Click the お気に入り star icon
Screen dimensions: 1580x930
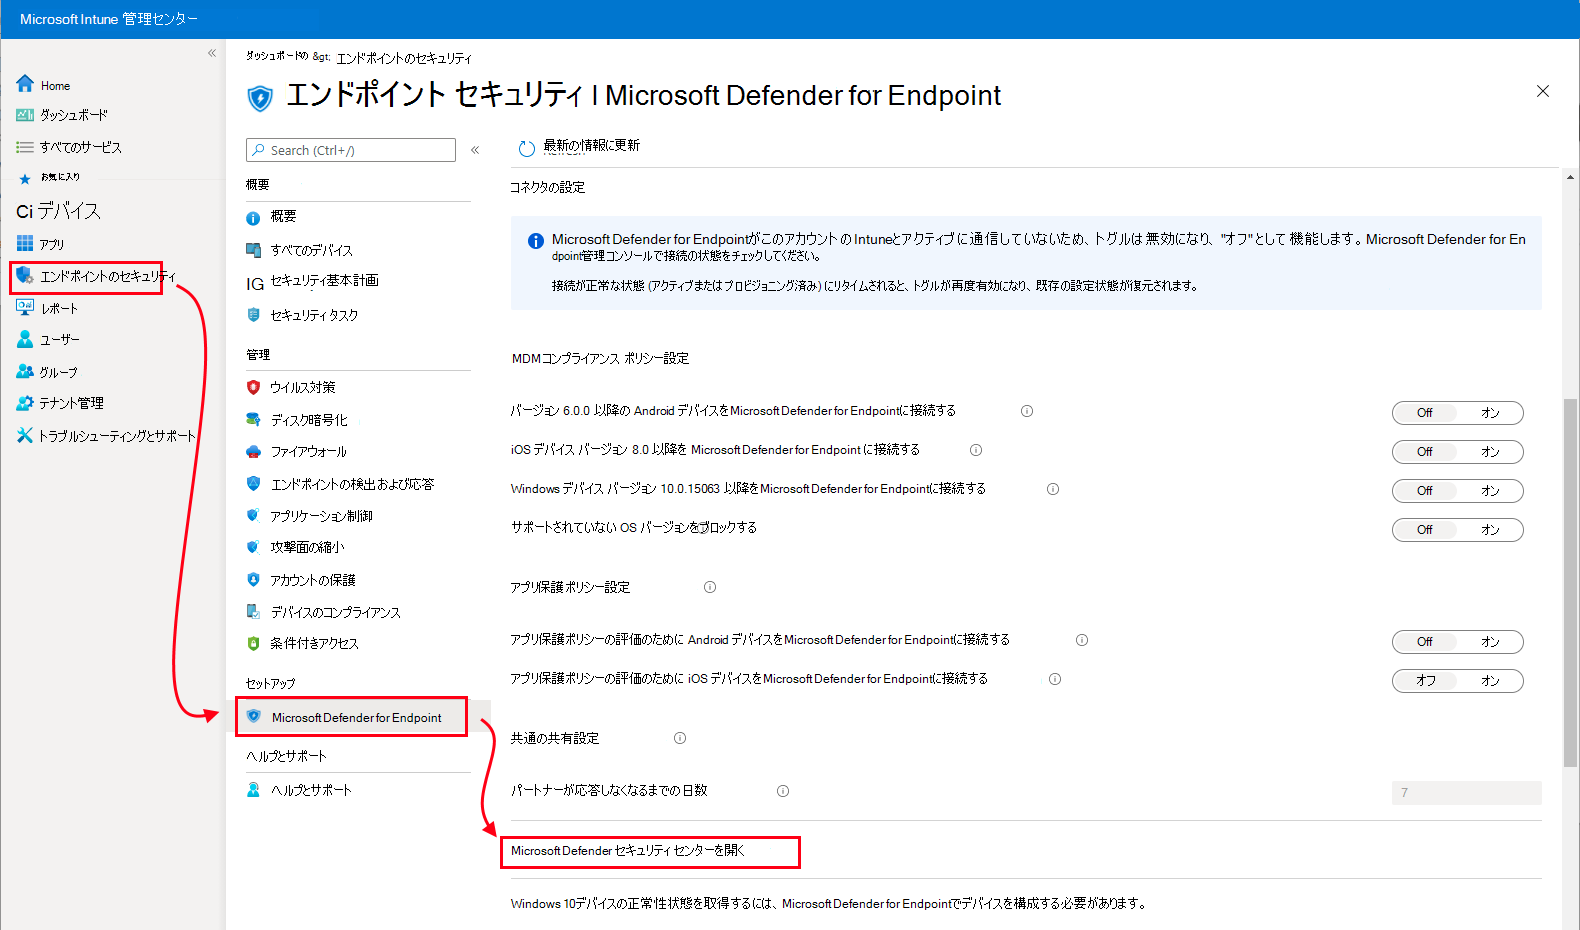25,179
